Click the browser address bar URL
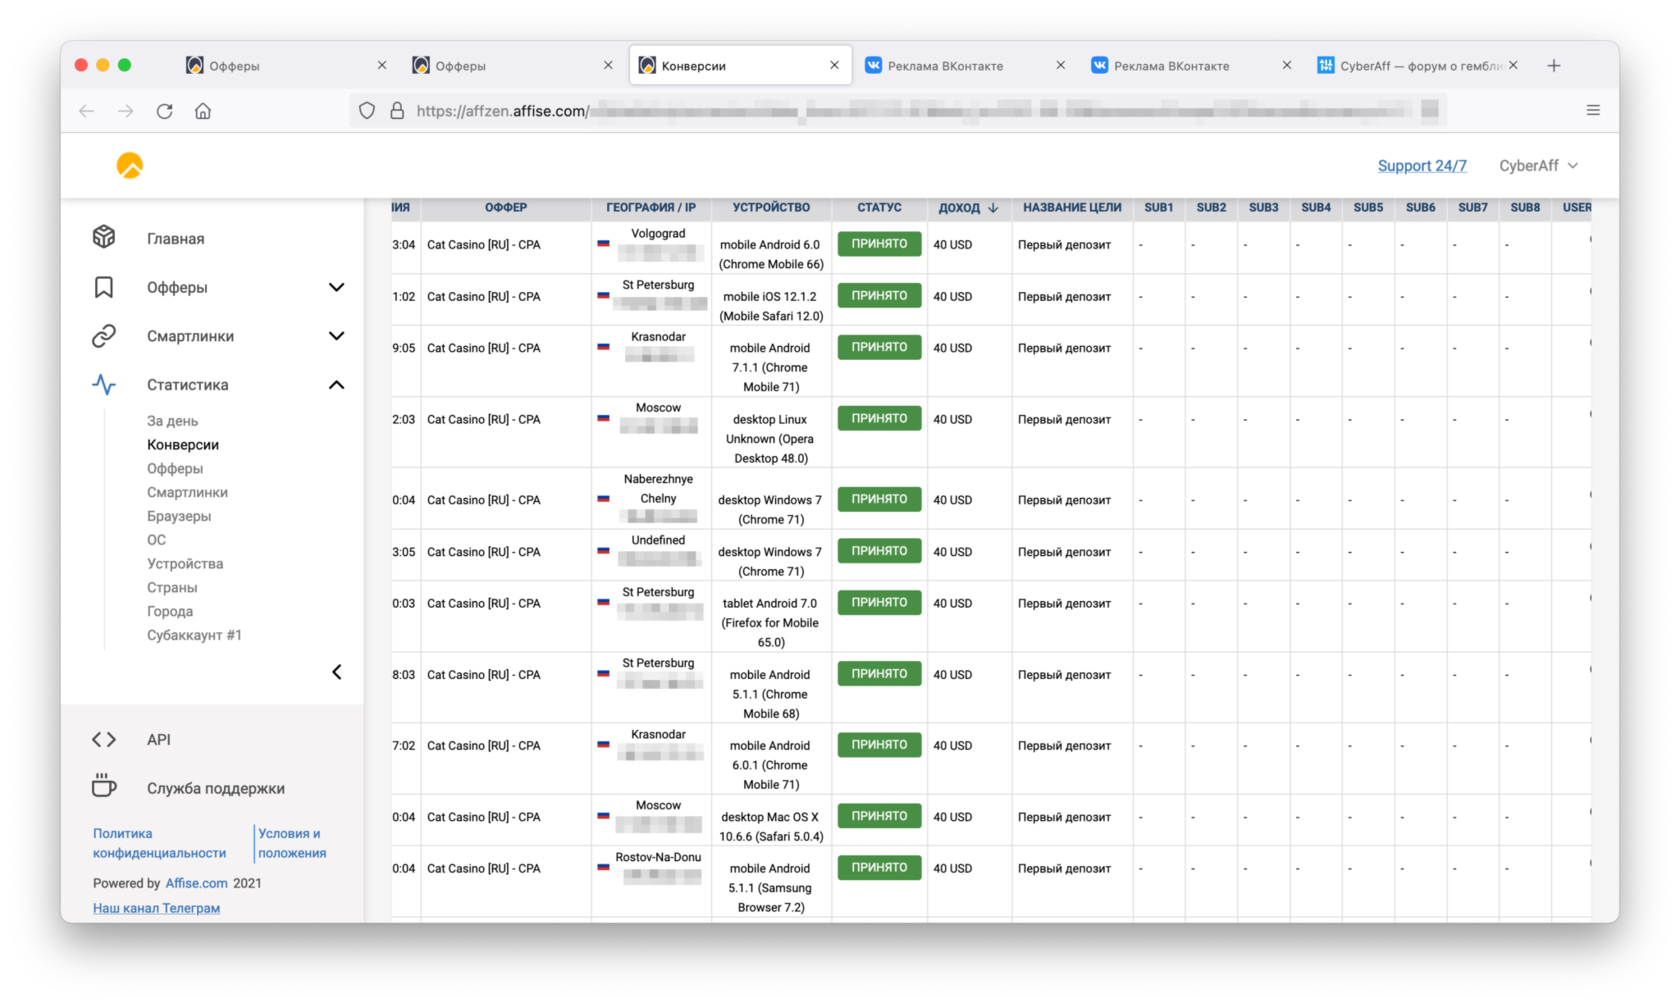The width and height of the screenshot is (1680, 1003). (900, 111)
